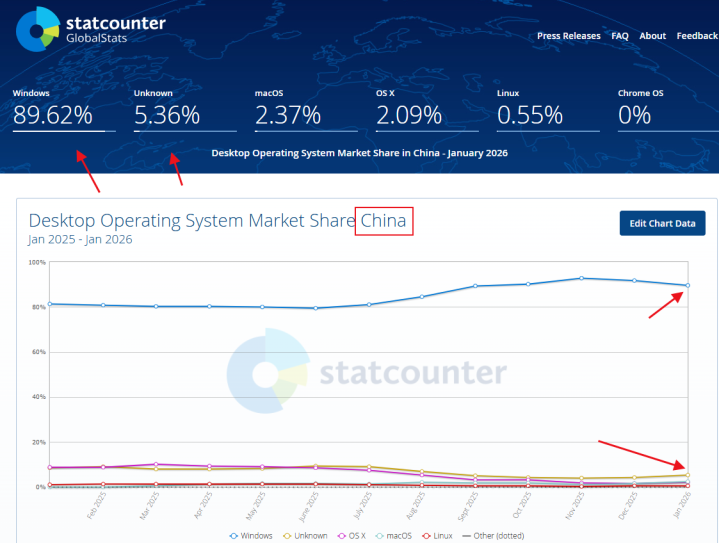719x543 pixels.
Task: Click the Windows Jan 2026 data point
Action: 687,285
